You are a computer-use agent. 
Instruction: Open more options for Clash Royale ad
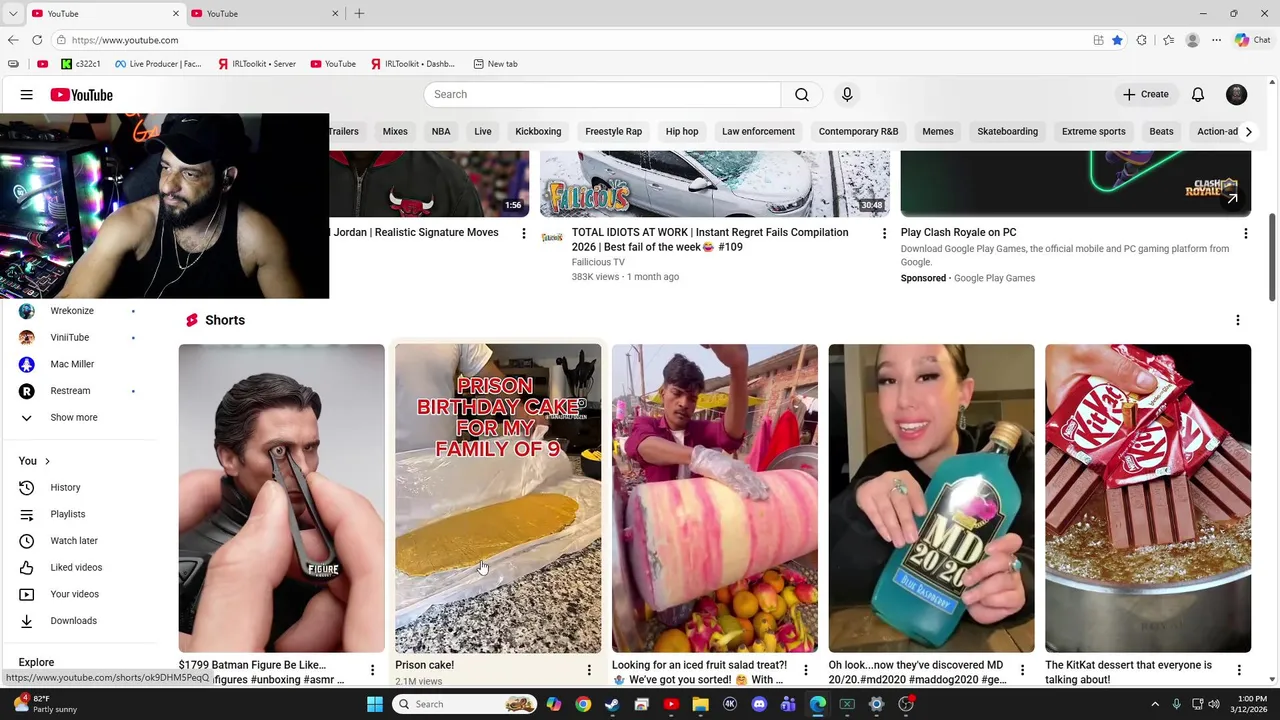(x=1245, y=233)
